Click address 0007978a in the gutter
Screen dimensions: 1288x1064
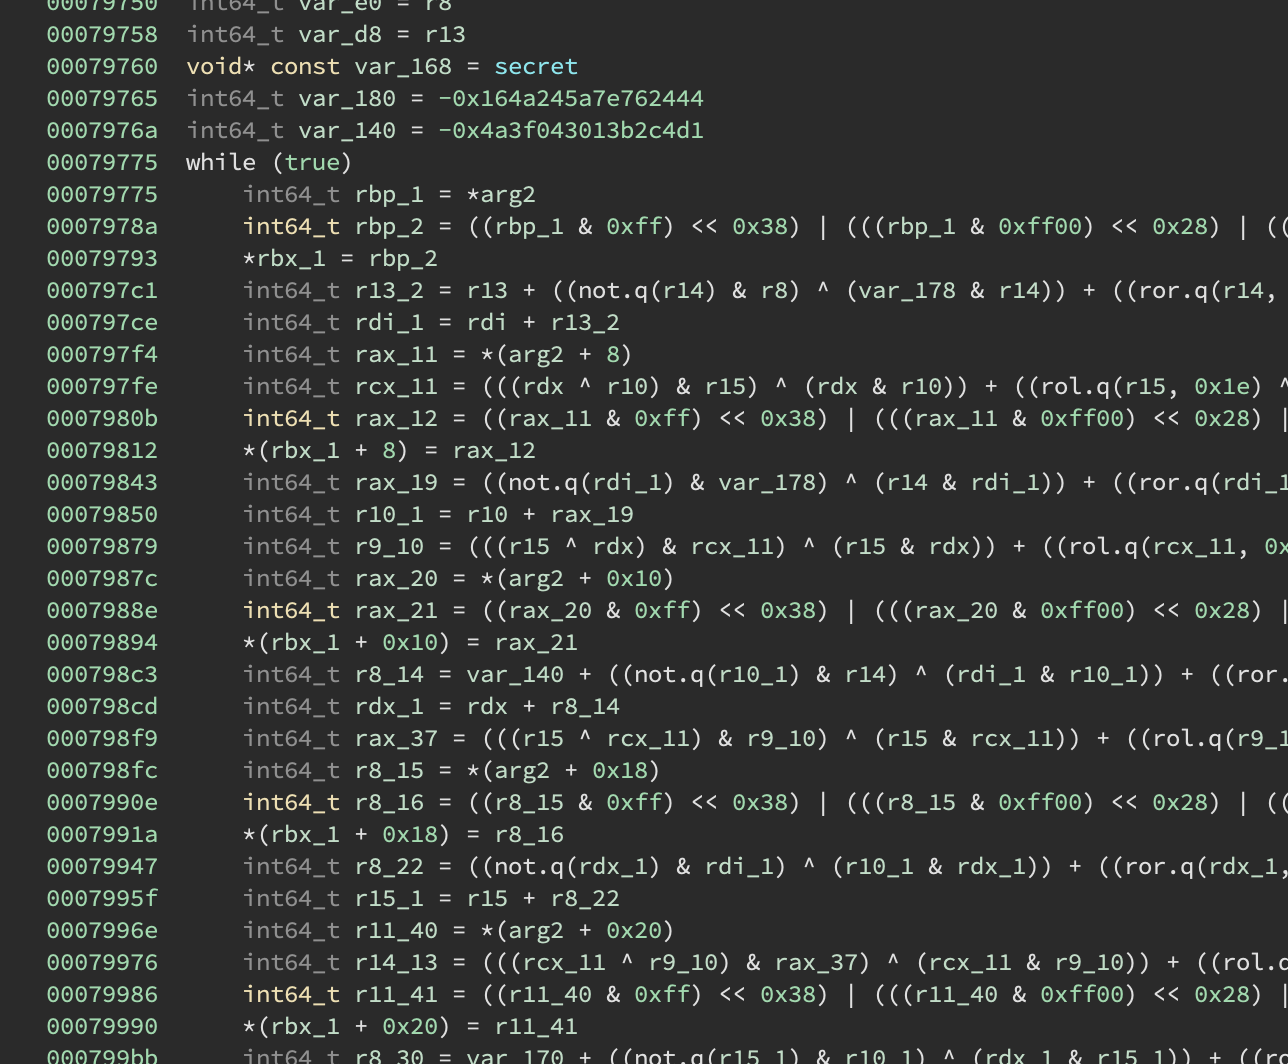tap(101, 227)
